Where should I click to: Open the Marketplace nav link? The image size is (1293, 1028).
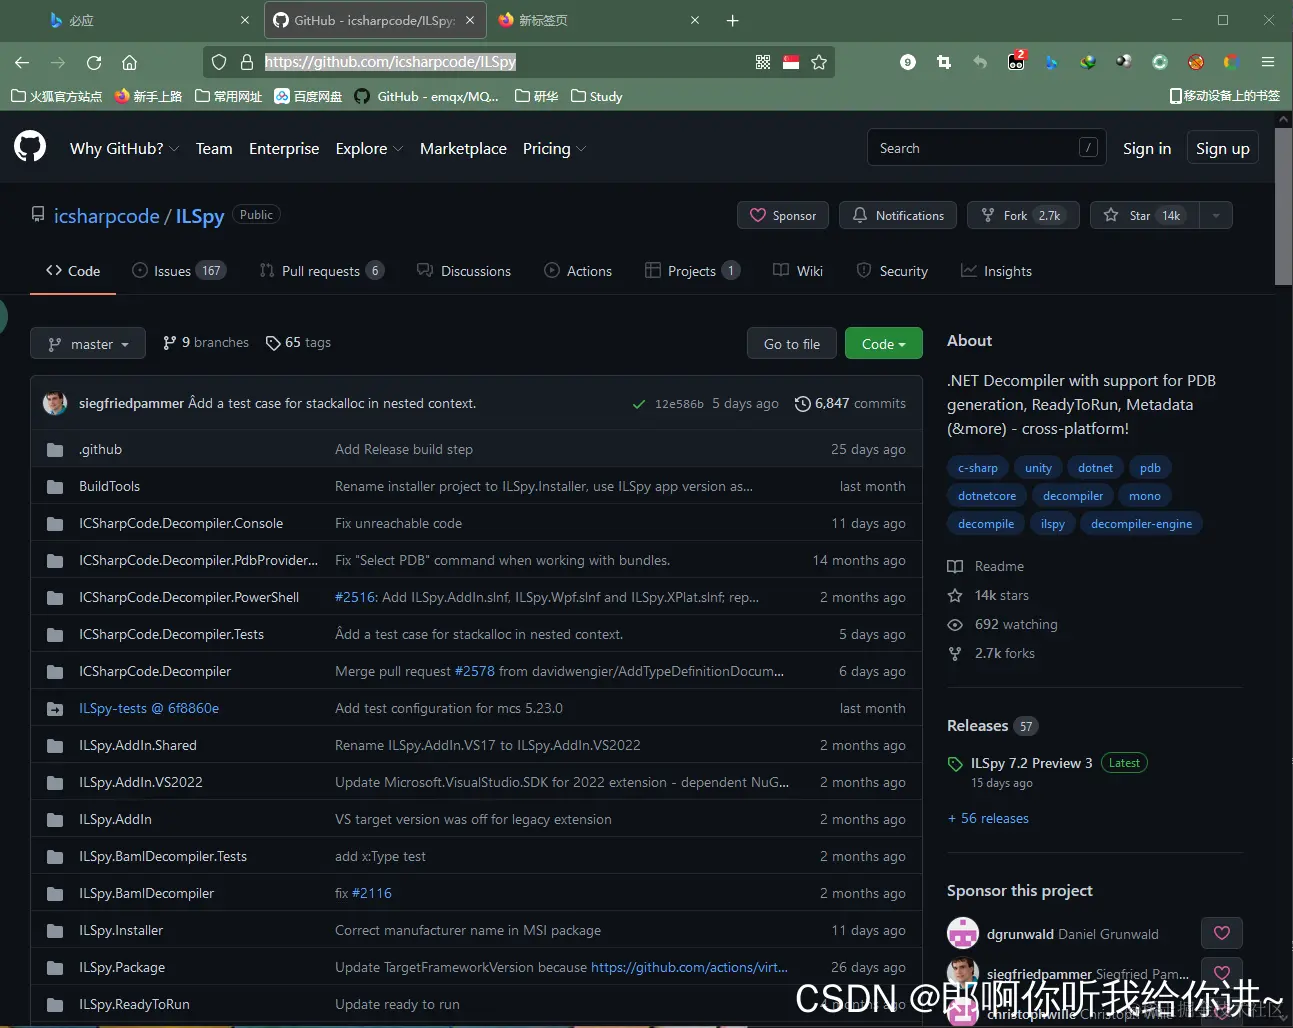(463, 148)
